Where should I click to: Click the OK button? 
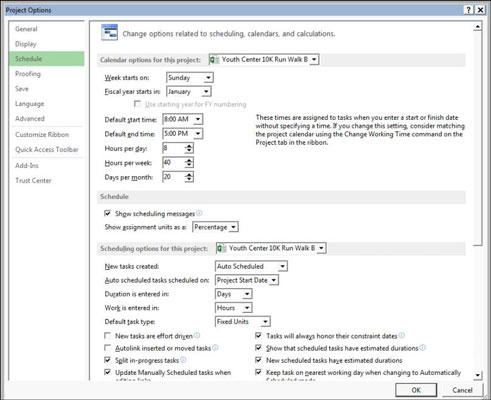[x=416, y=390]
